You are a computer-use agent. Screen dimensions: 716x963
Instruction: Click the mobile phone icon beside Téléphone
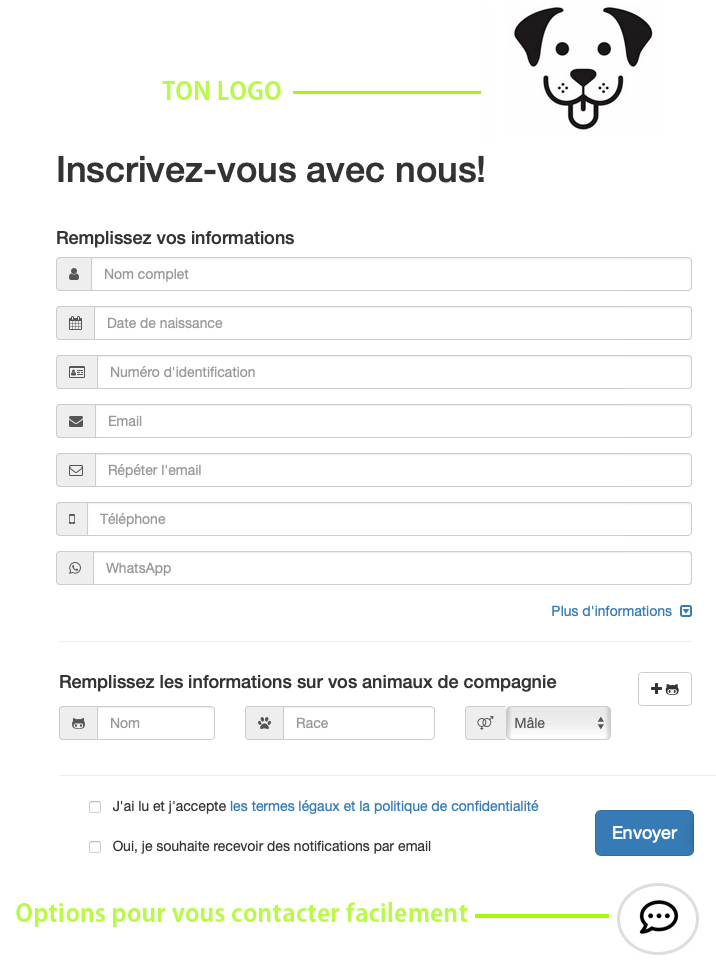click(x=72, y=519)
